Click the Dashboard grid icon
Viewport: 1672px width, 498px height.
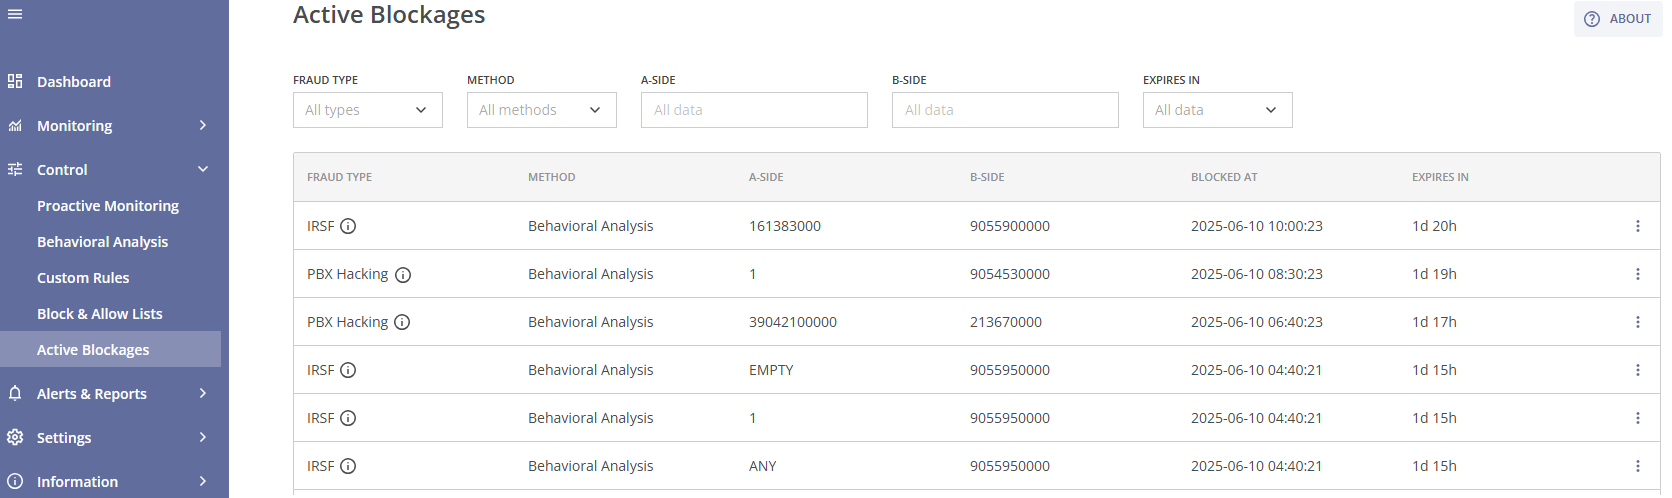tap(15, 81)
